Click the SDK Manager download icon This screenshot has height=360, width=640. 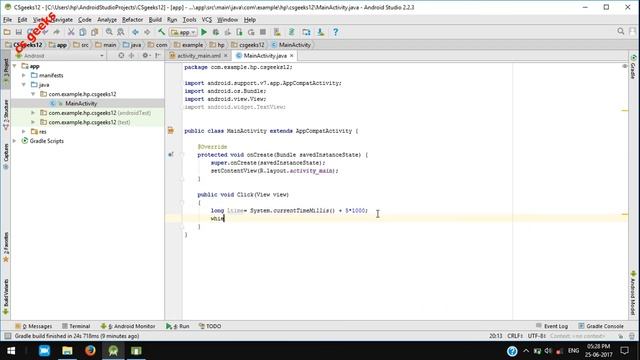click(320, 32)
